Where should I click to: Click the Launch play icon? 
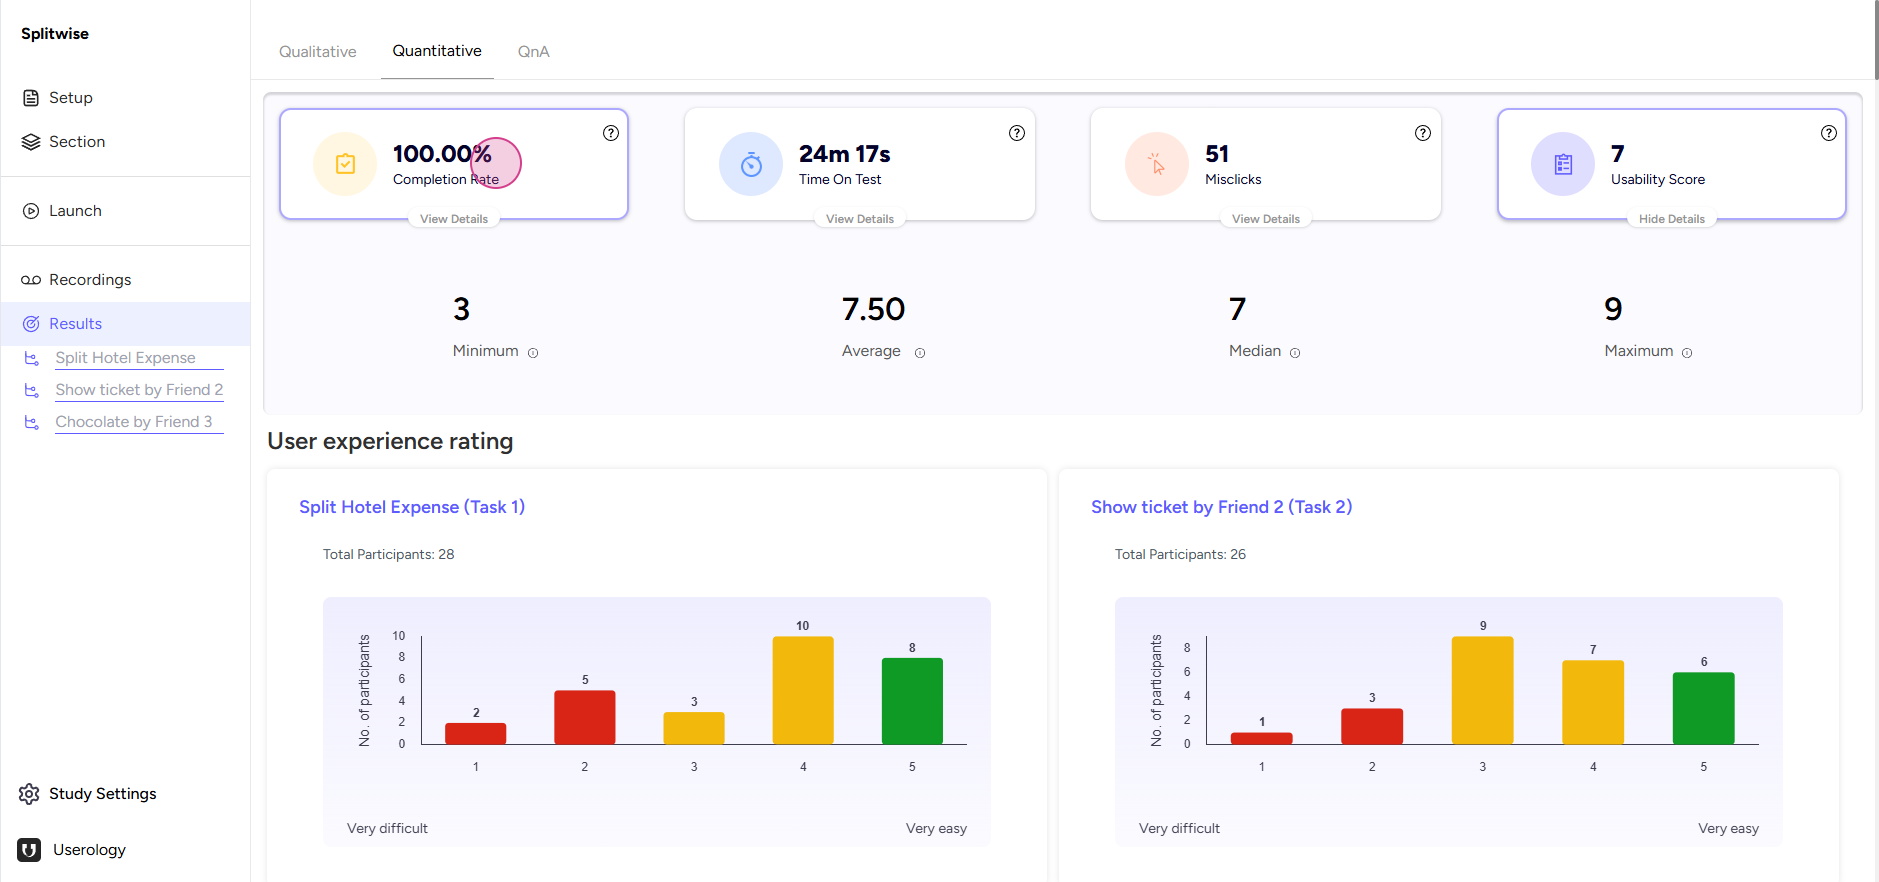click(x=31, y=211)
